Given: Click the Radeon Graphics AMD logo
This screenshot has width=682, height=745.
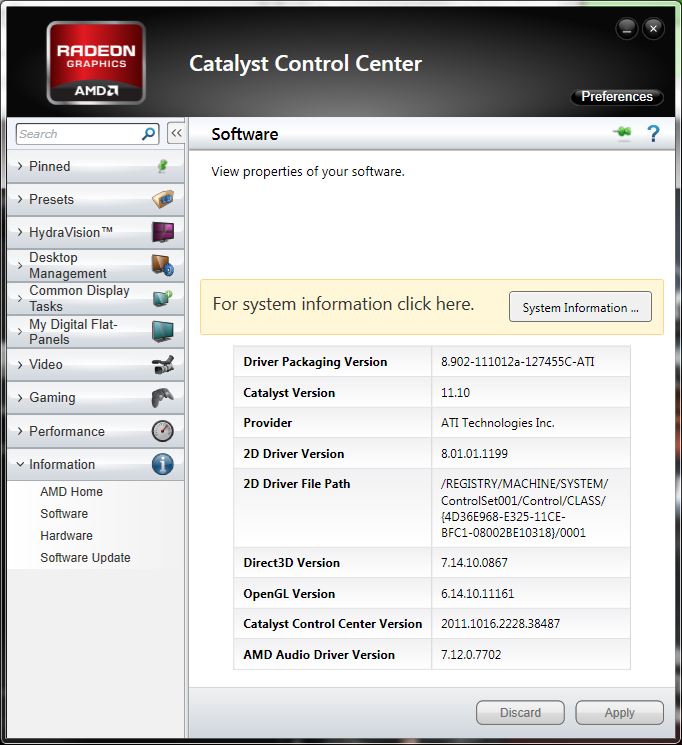Looking at the screenshot, I should point(96,63).
